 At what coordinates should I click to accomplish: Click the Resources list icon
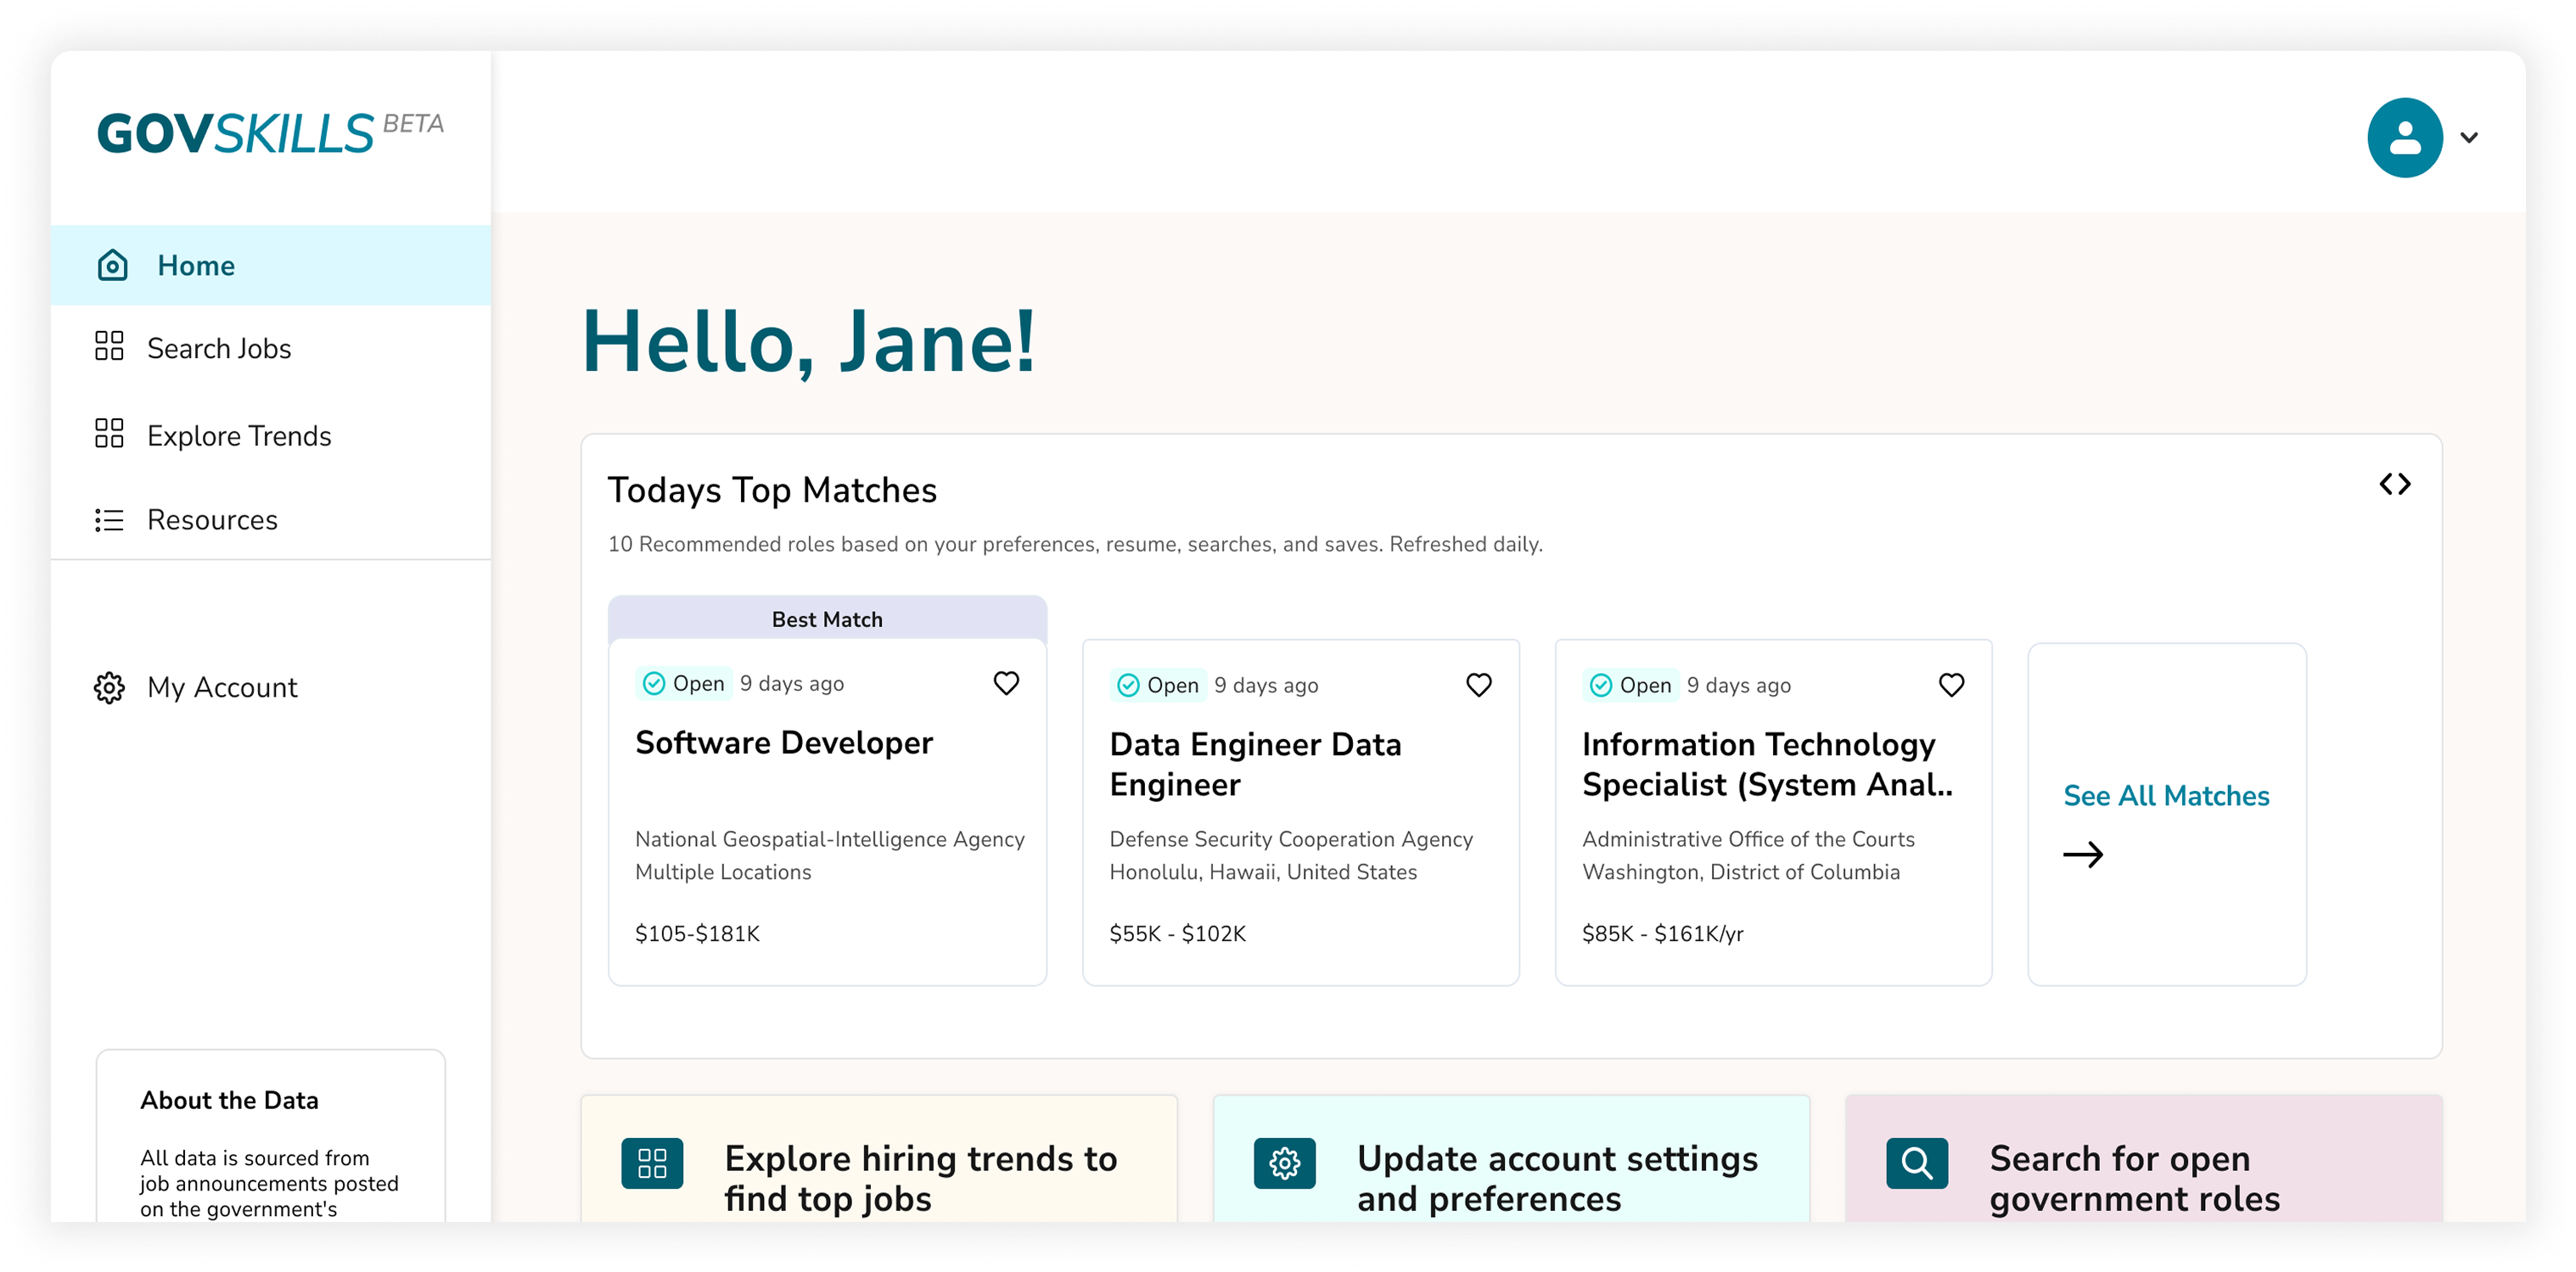109,520
